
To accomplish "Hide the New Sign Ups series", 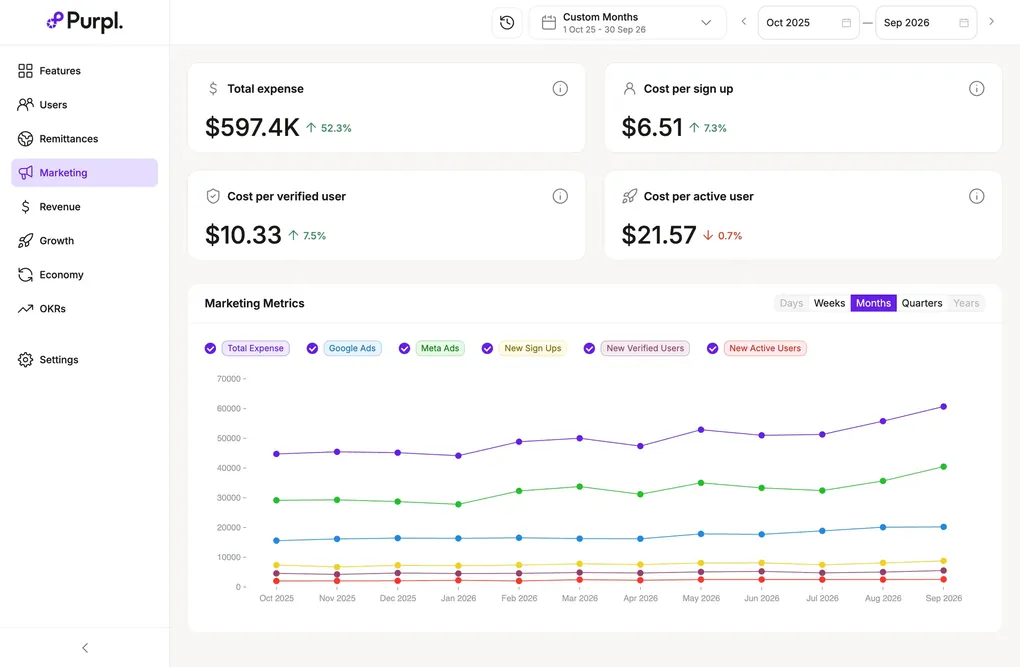I will pos(487,348).
